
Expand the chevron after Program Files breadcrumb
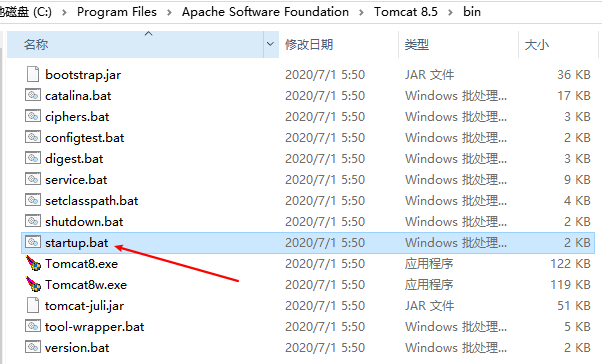(x=169, y=12)
